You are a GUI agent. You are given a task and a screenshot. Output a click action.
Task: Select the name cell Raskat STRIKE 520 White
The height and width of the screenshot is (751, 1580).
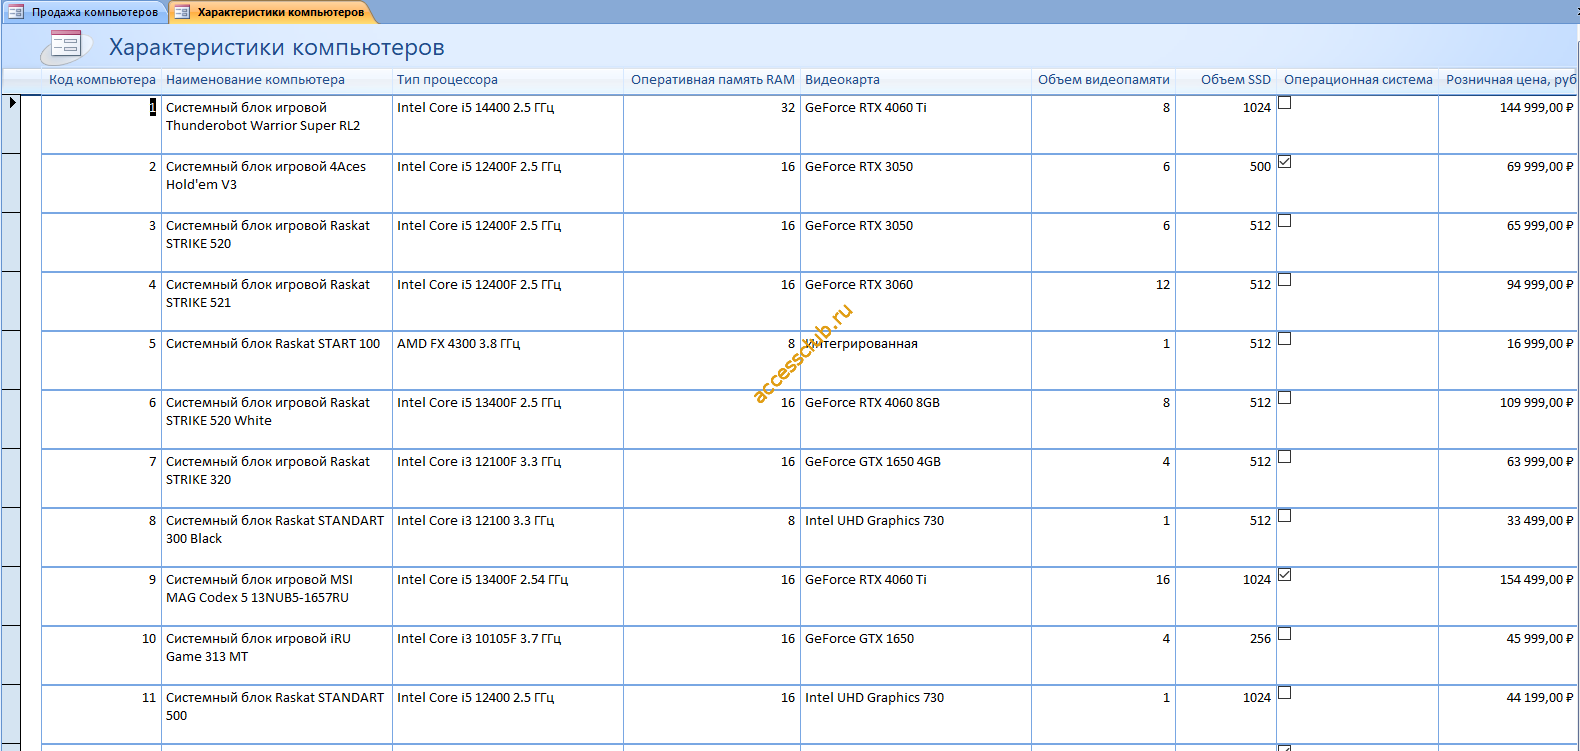point(277,419)
